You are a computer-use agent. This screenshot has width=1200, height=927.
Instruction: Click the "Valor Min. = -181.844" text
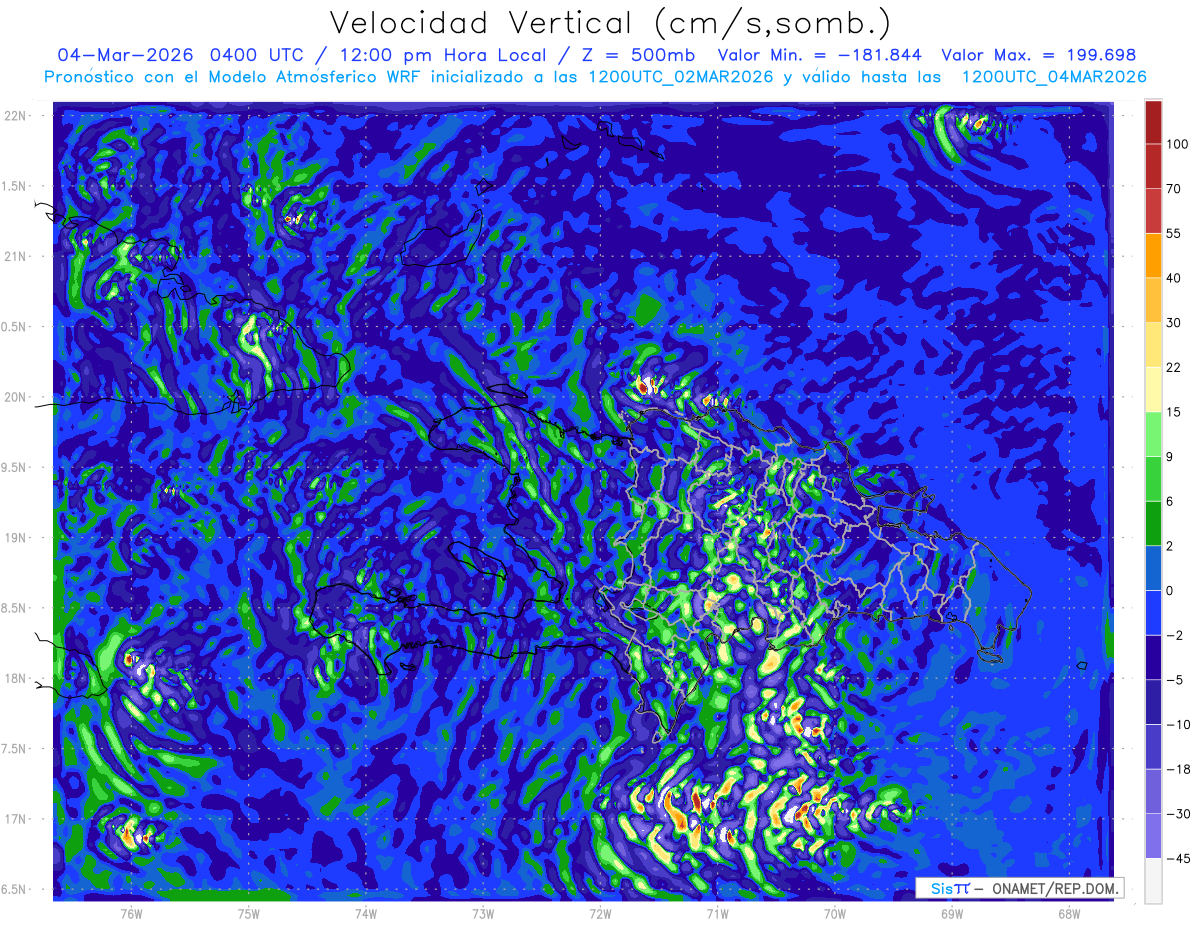(x=821, y=55)
